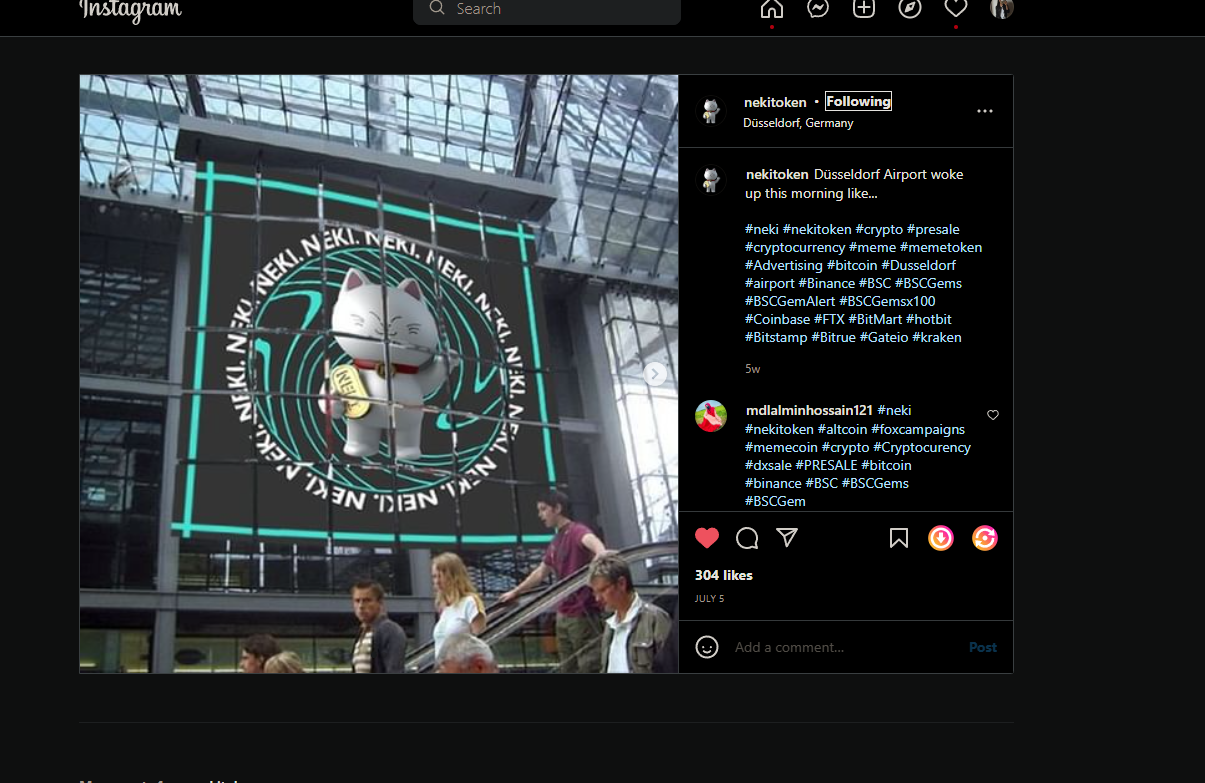Viewport: 1205px width, 783px height.
Task: Open #dxsale hashtag in comment
Action: coord(768,465)
